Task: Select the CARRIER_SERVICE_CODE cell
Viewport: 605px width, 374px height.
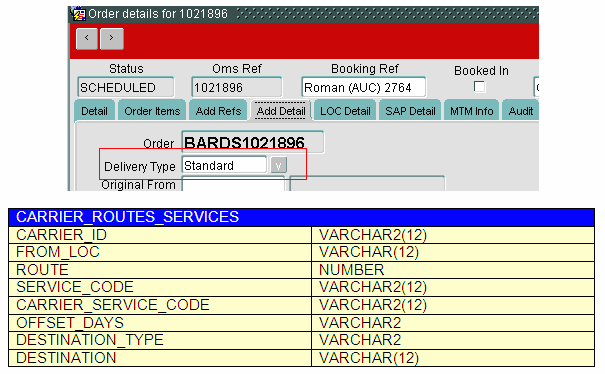Action: (160, 305)
